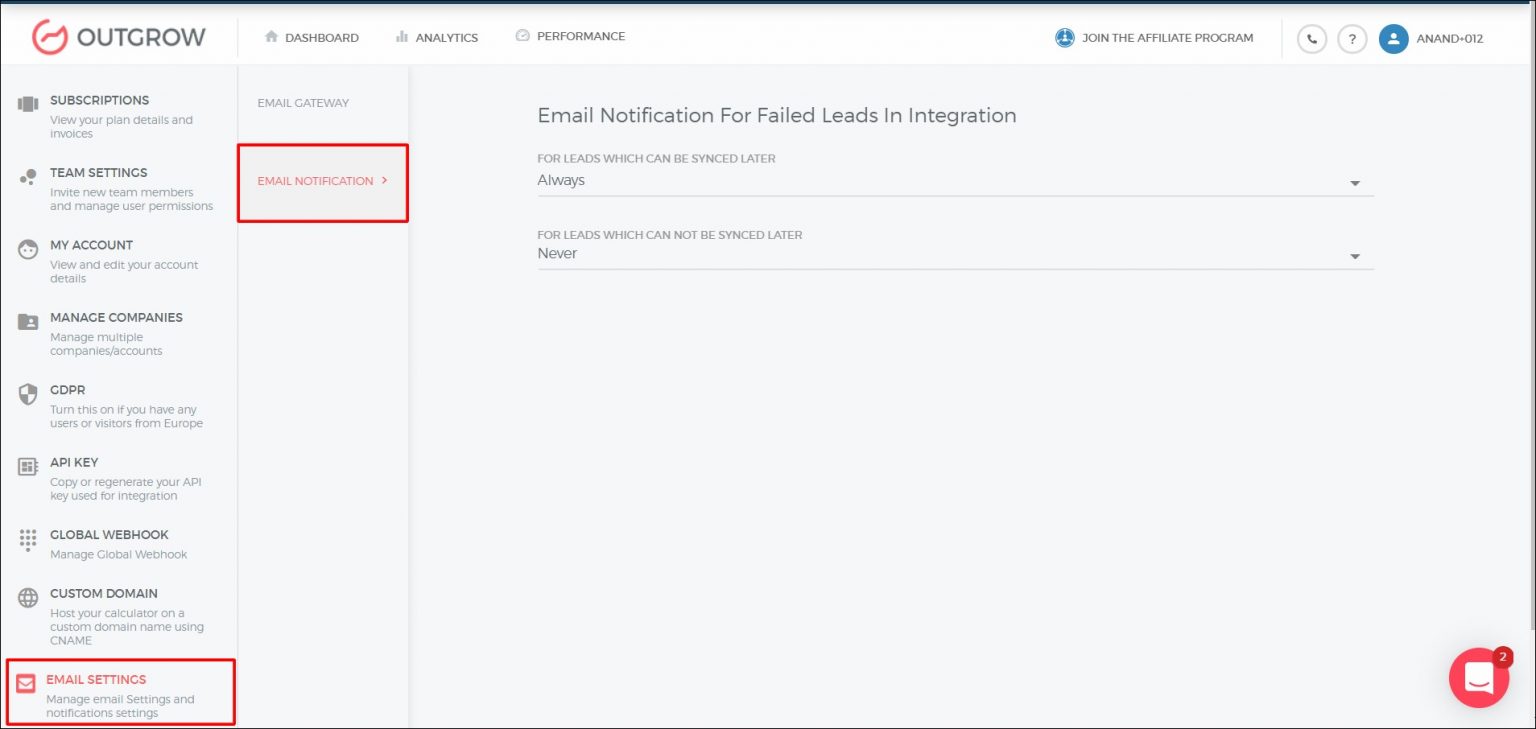Select the Email Notification section
1536x729 pixels.
(x=315, y=181)
